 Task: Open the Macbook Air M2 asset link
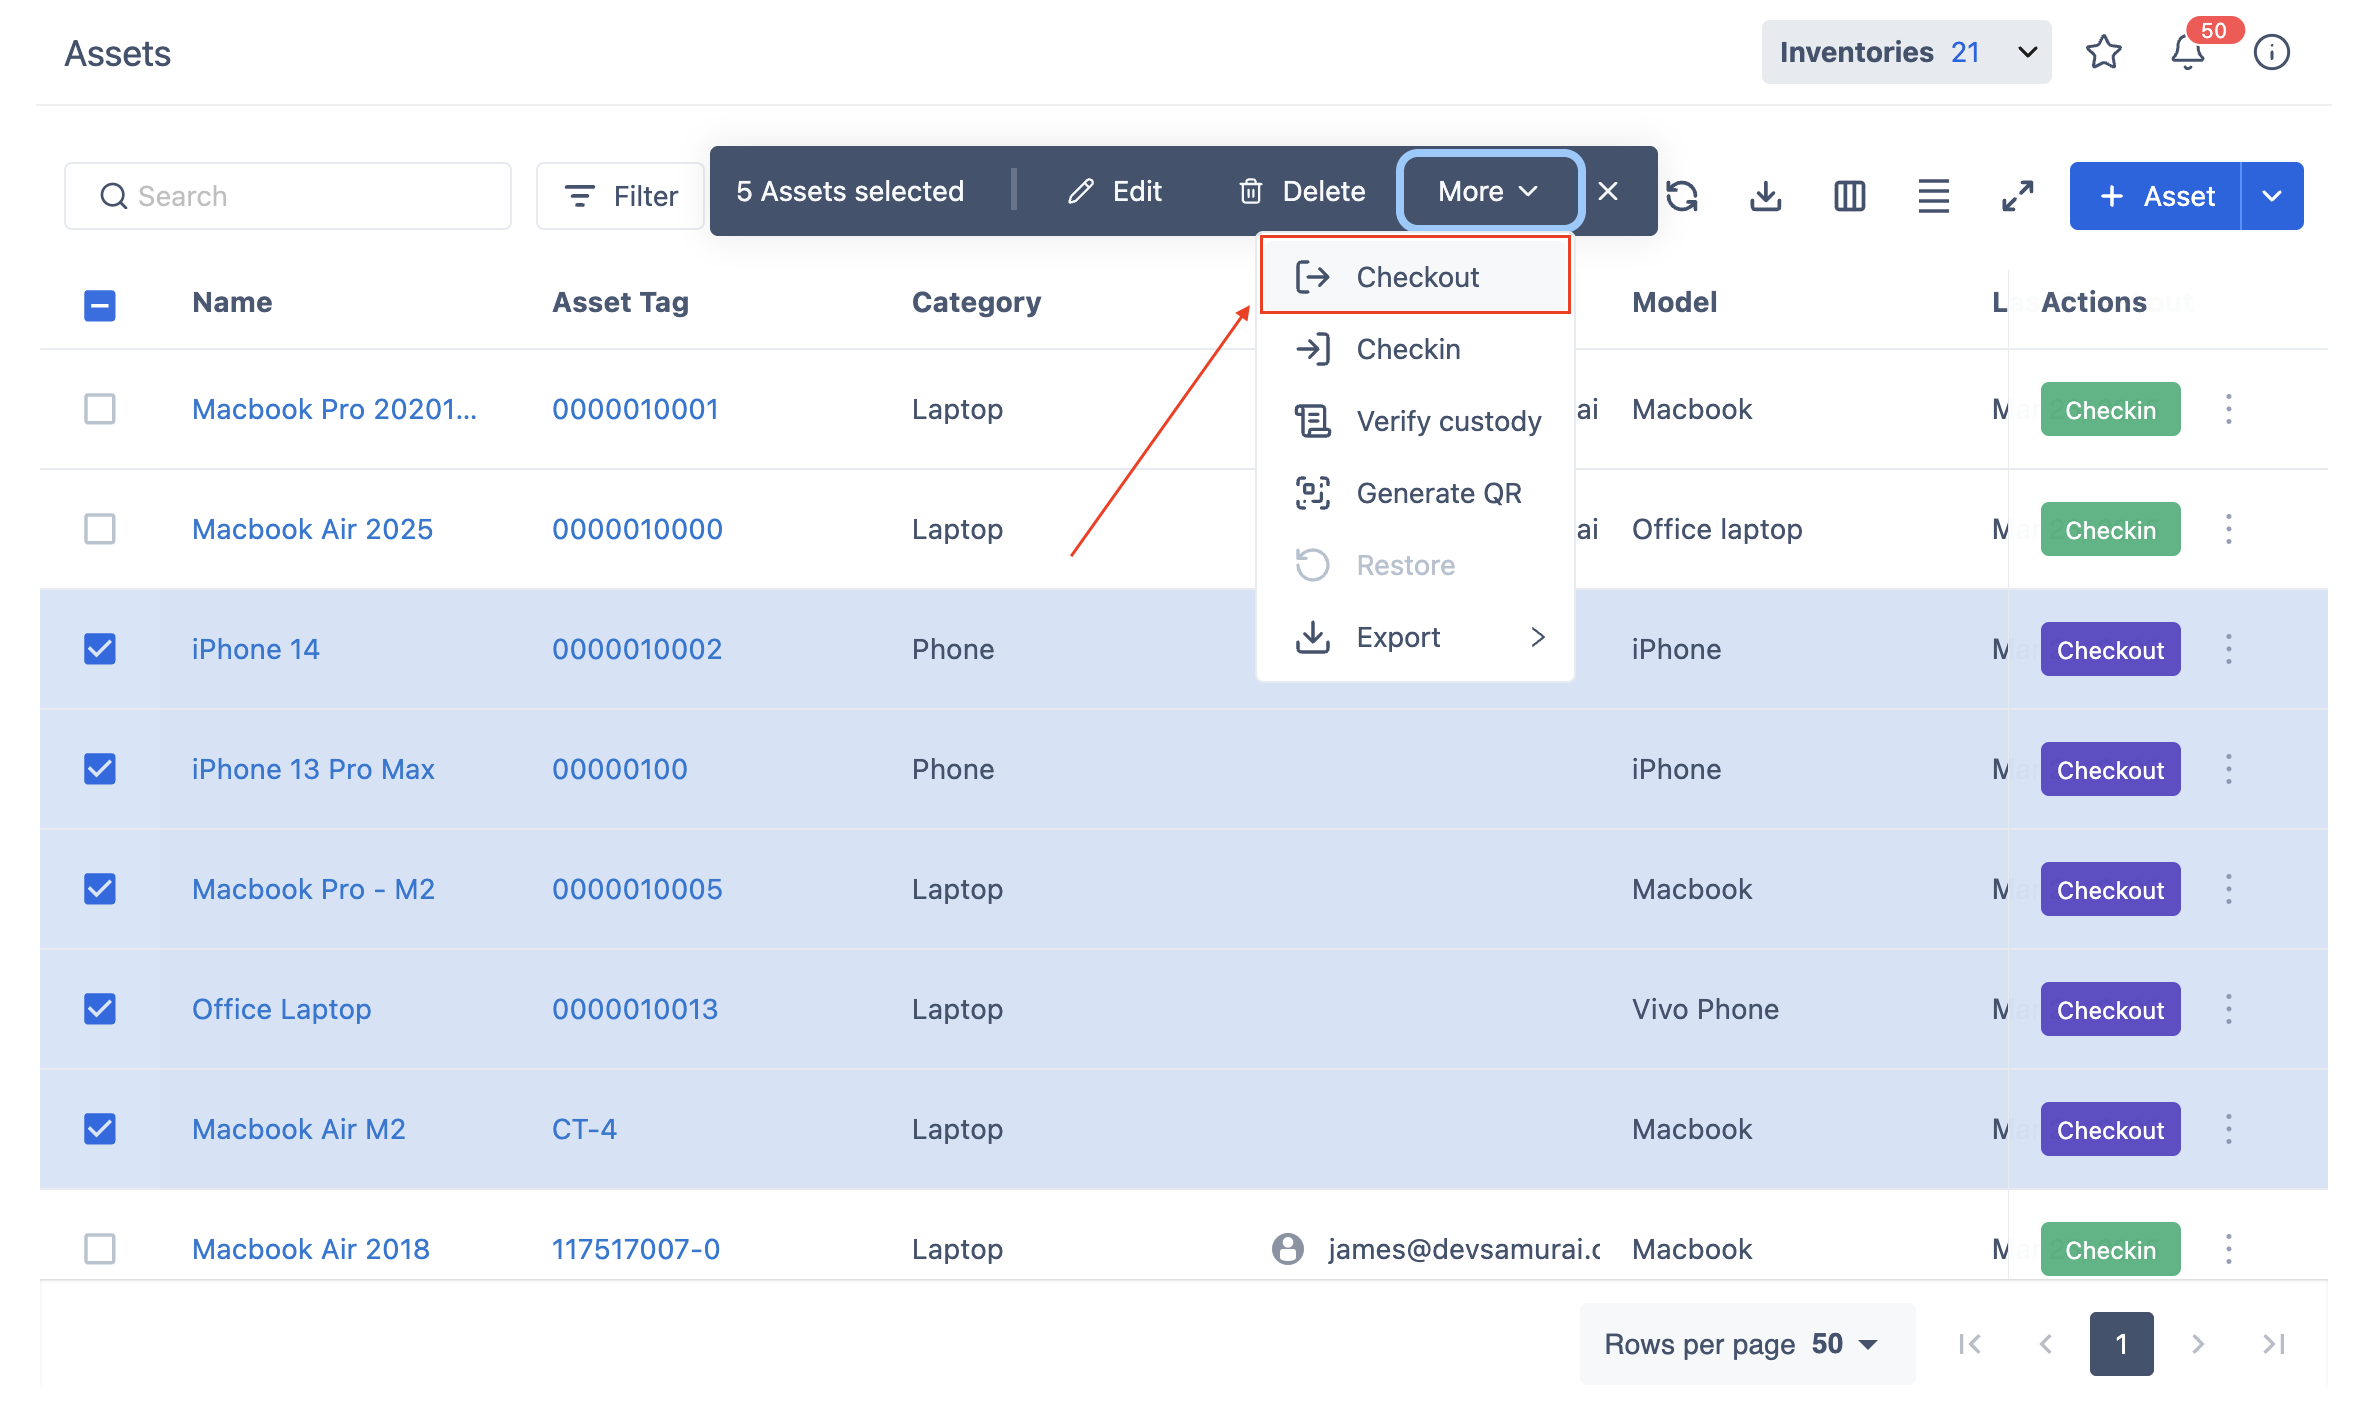pos(299,1129)
